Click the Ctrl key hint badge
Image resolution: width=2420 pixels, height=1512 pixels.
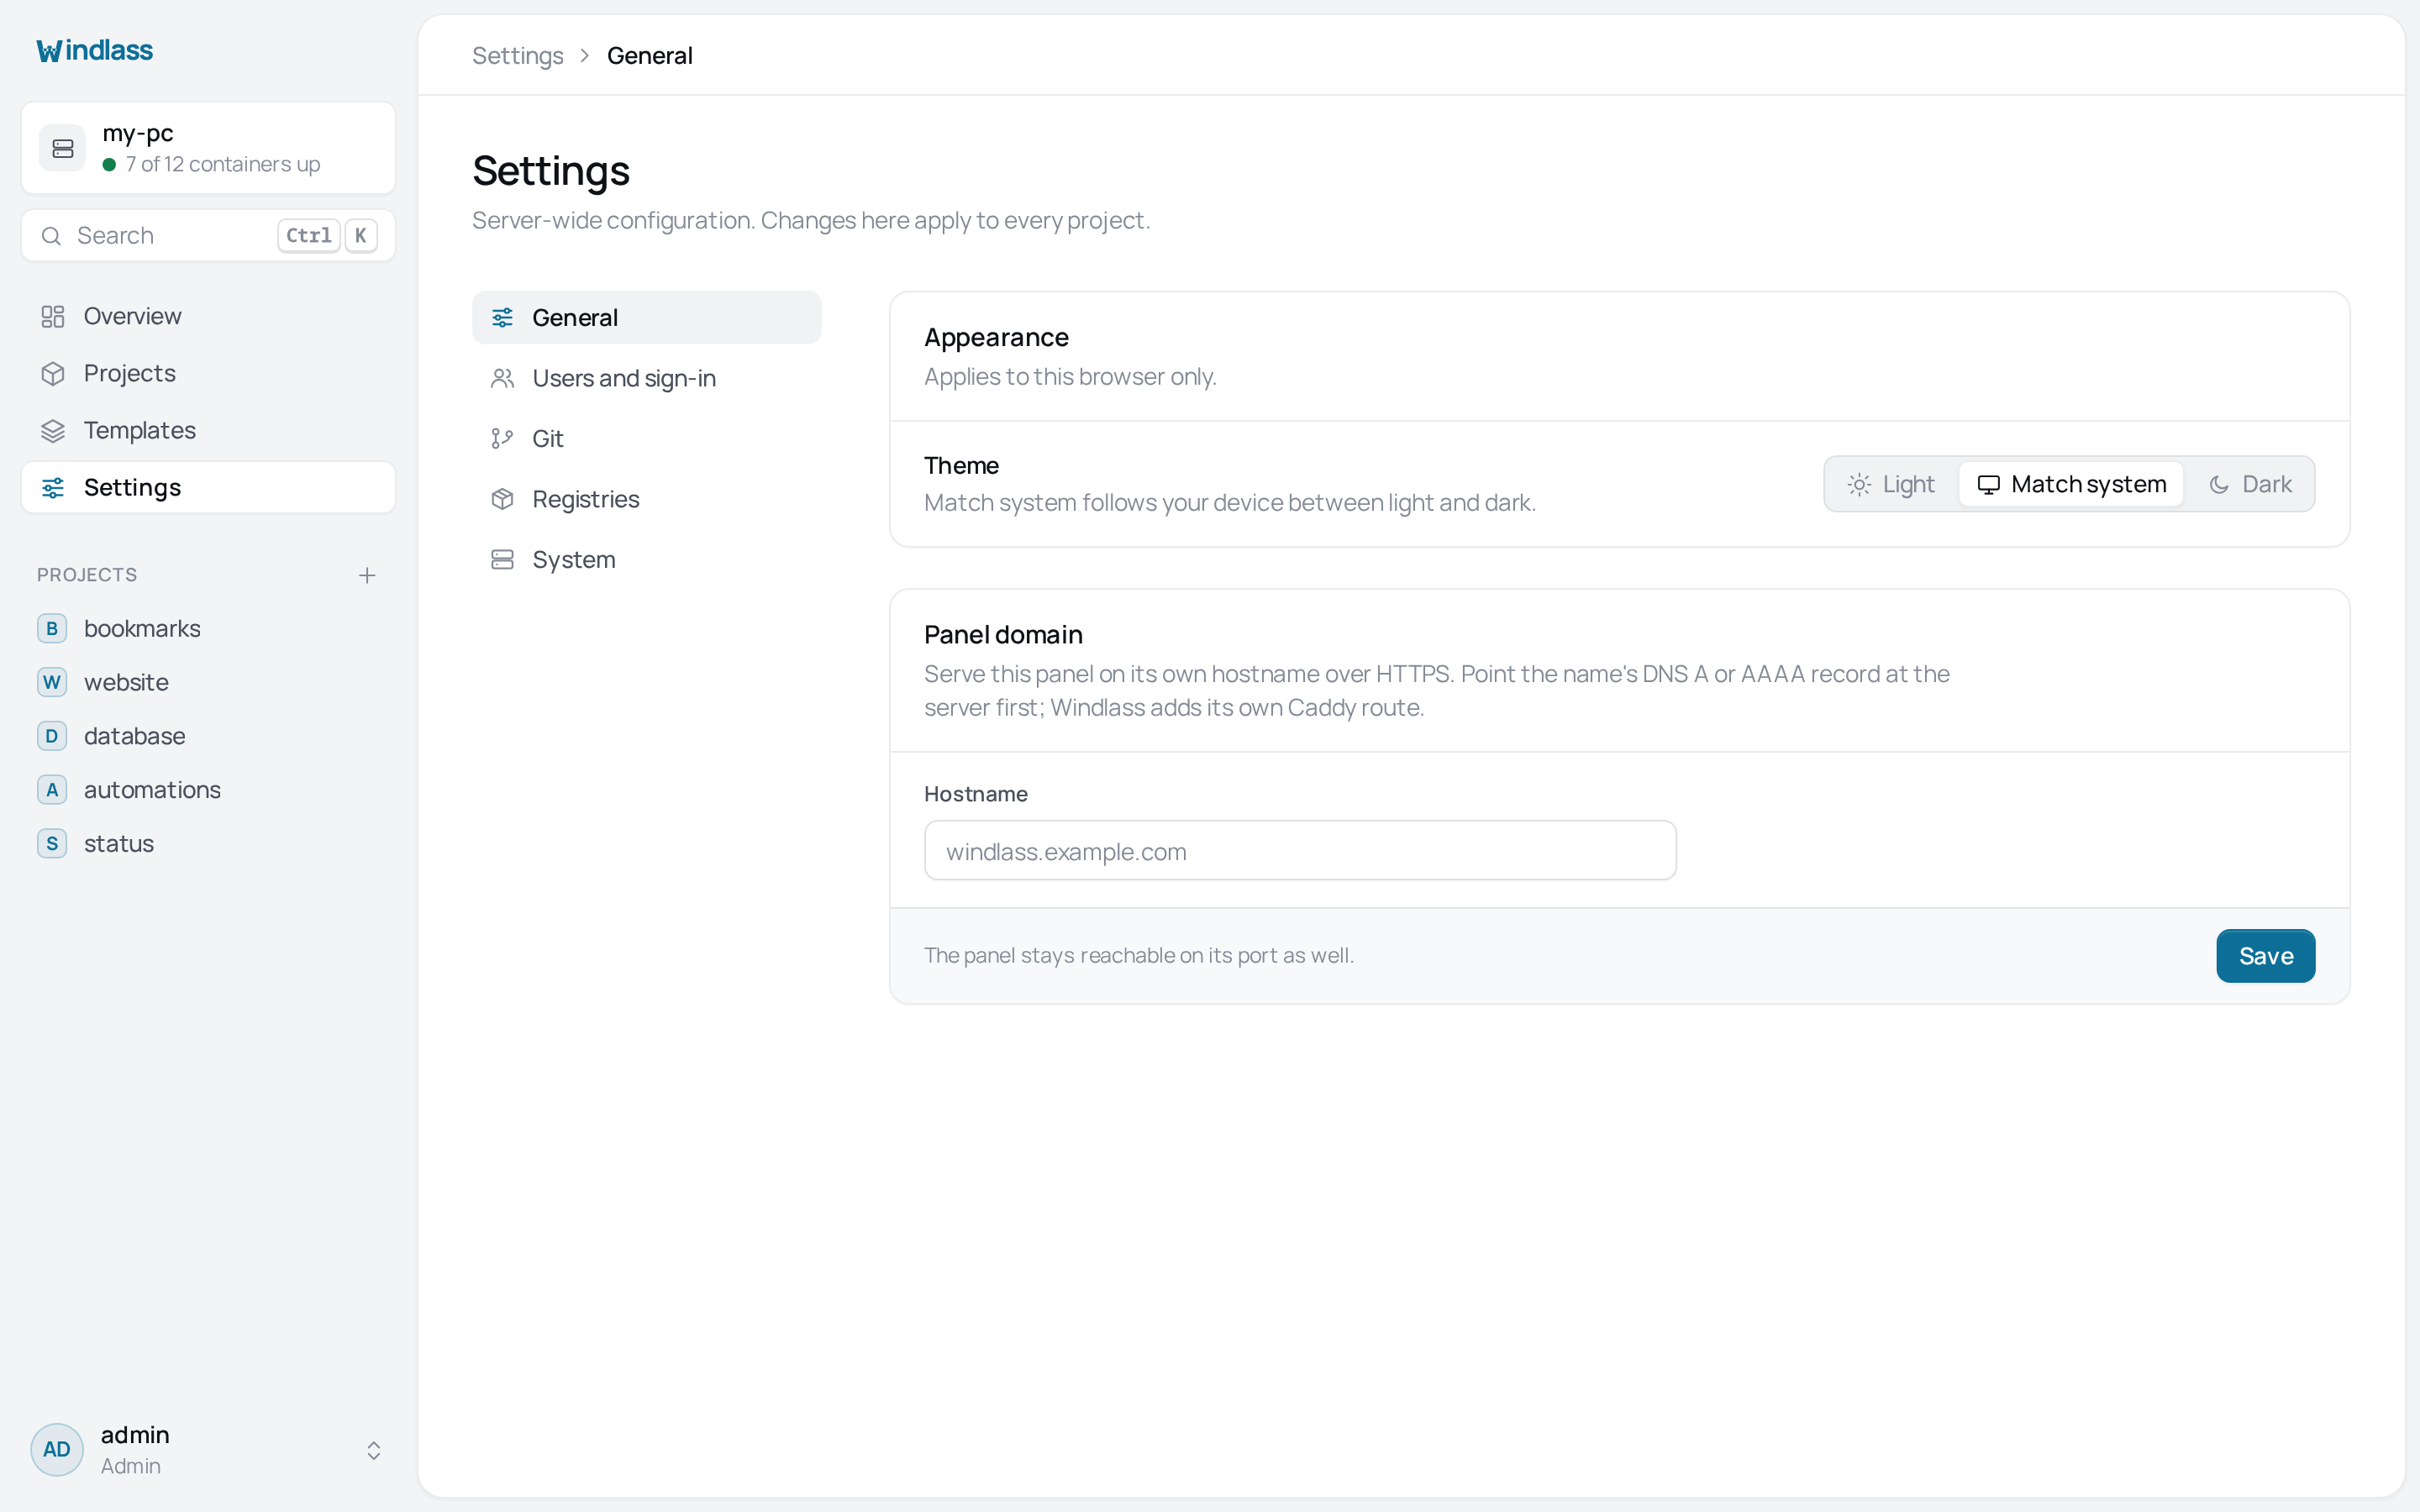(x=308, y=236)
